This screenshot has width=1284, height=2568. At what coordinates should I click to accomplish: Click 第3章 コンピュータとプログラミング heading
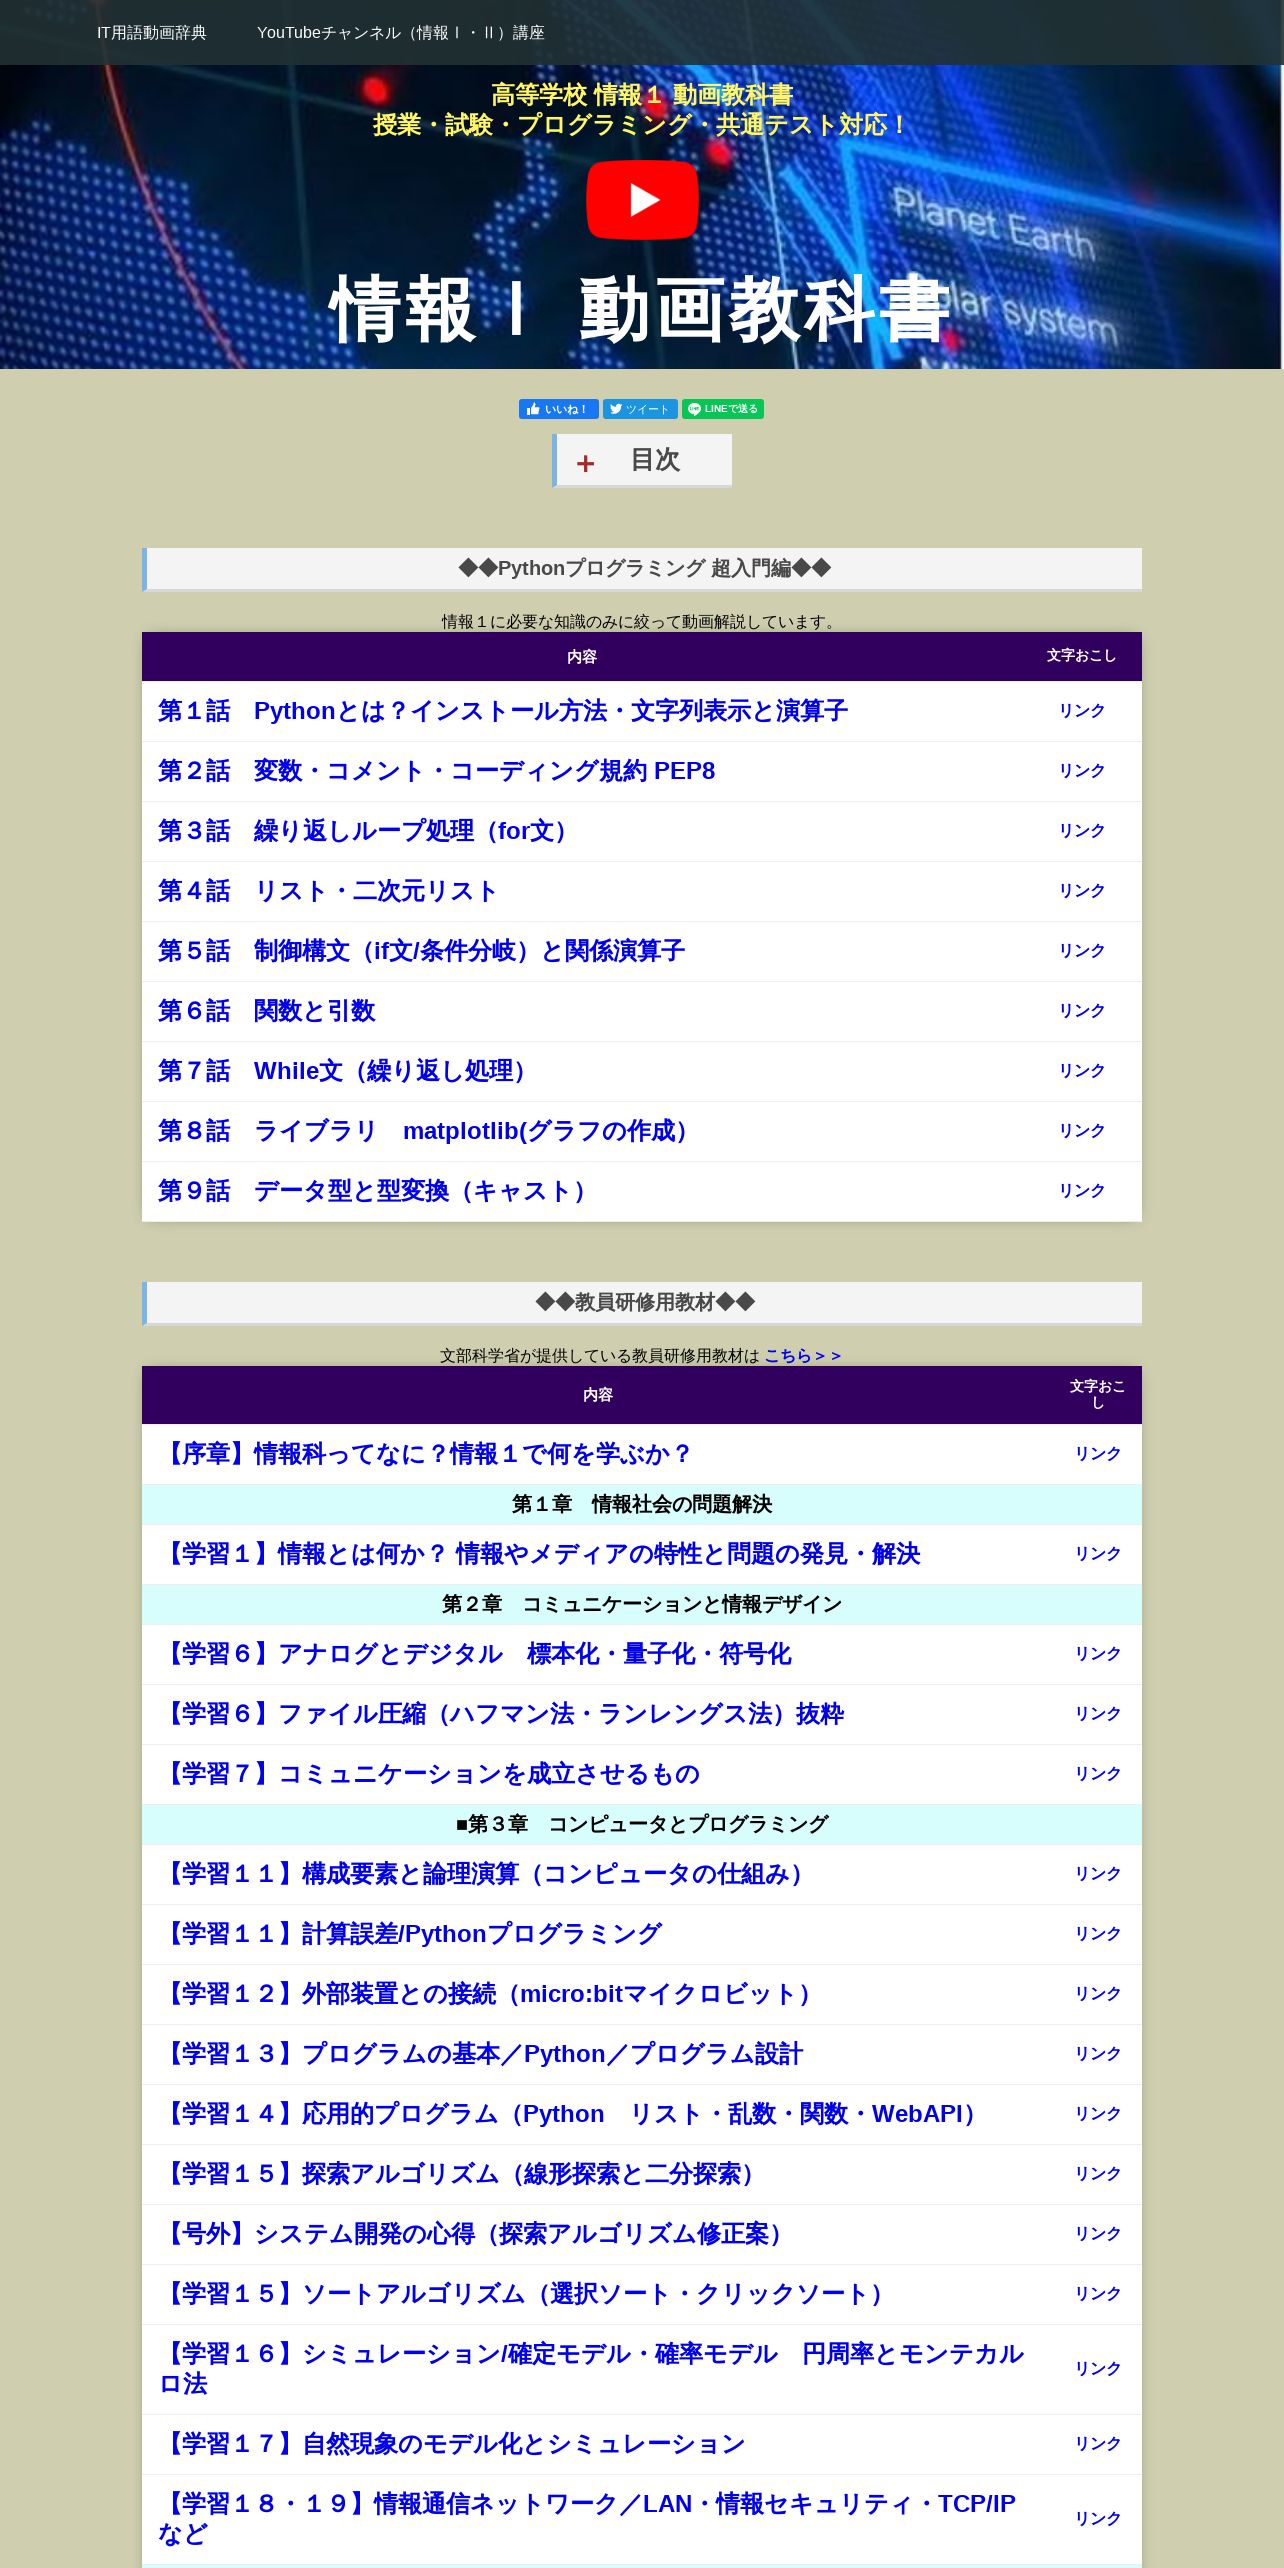642,1824
